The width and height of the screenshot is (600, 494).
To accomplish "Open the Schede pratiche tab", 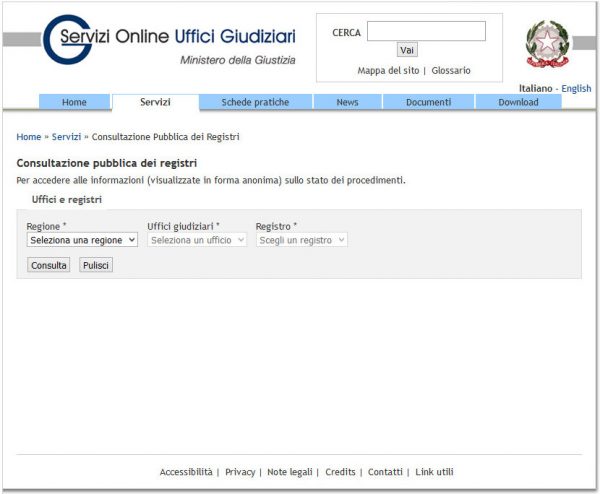I will click(255, 102).
